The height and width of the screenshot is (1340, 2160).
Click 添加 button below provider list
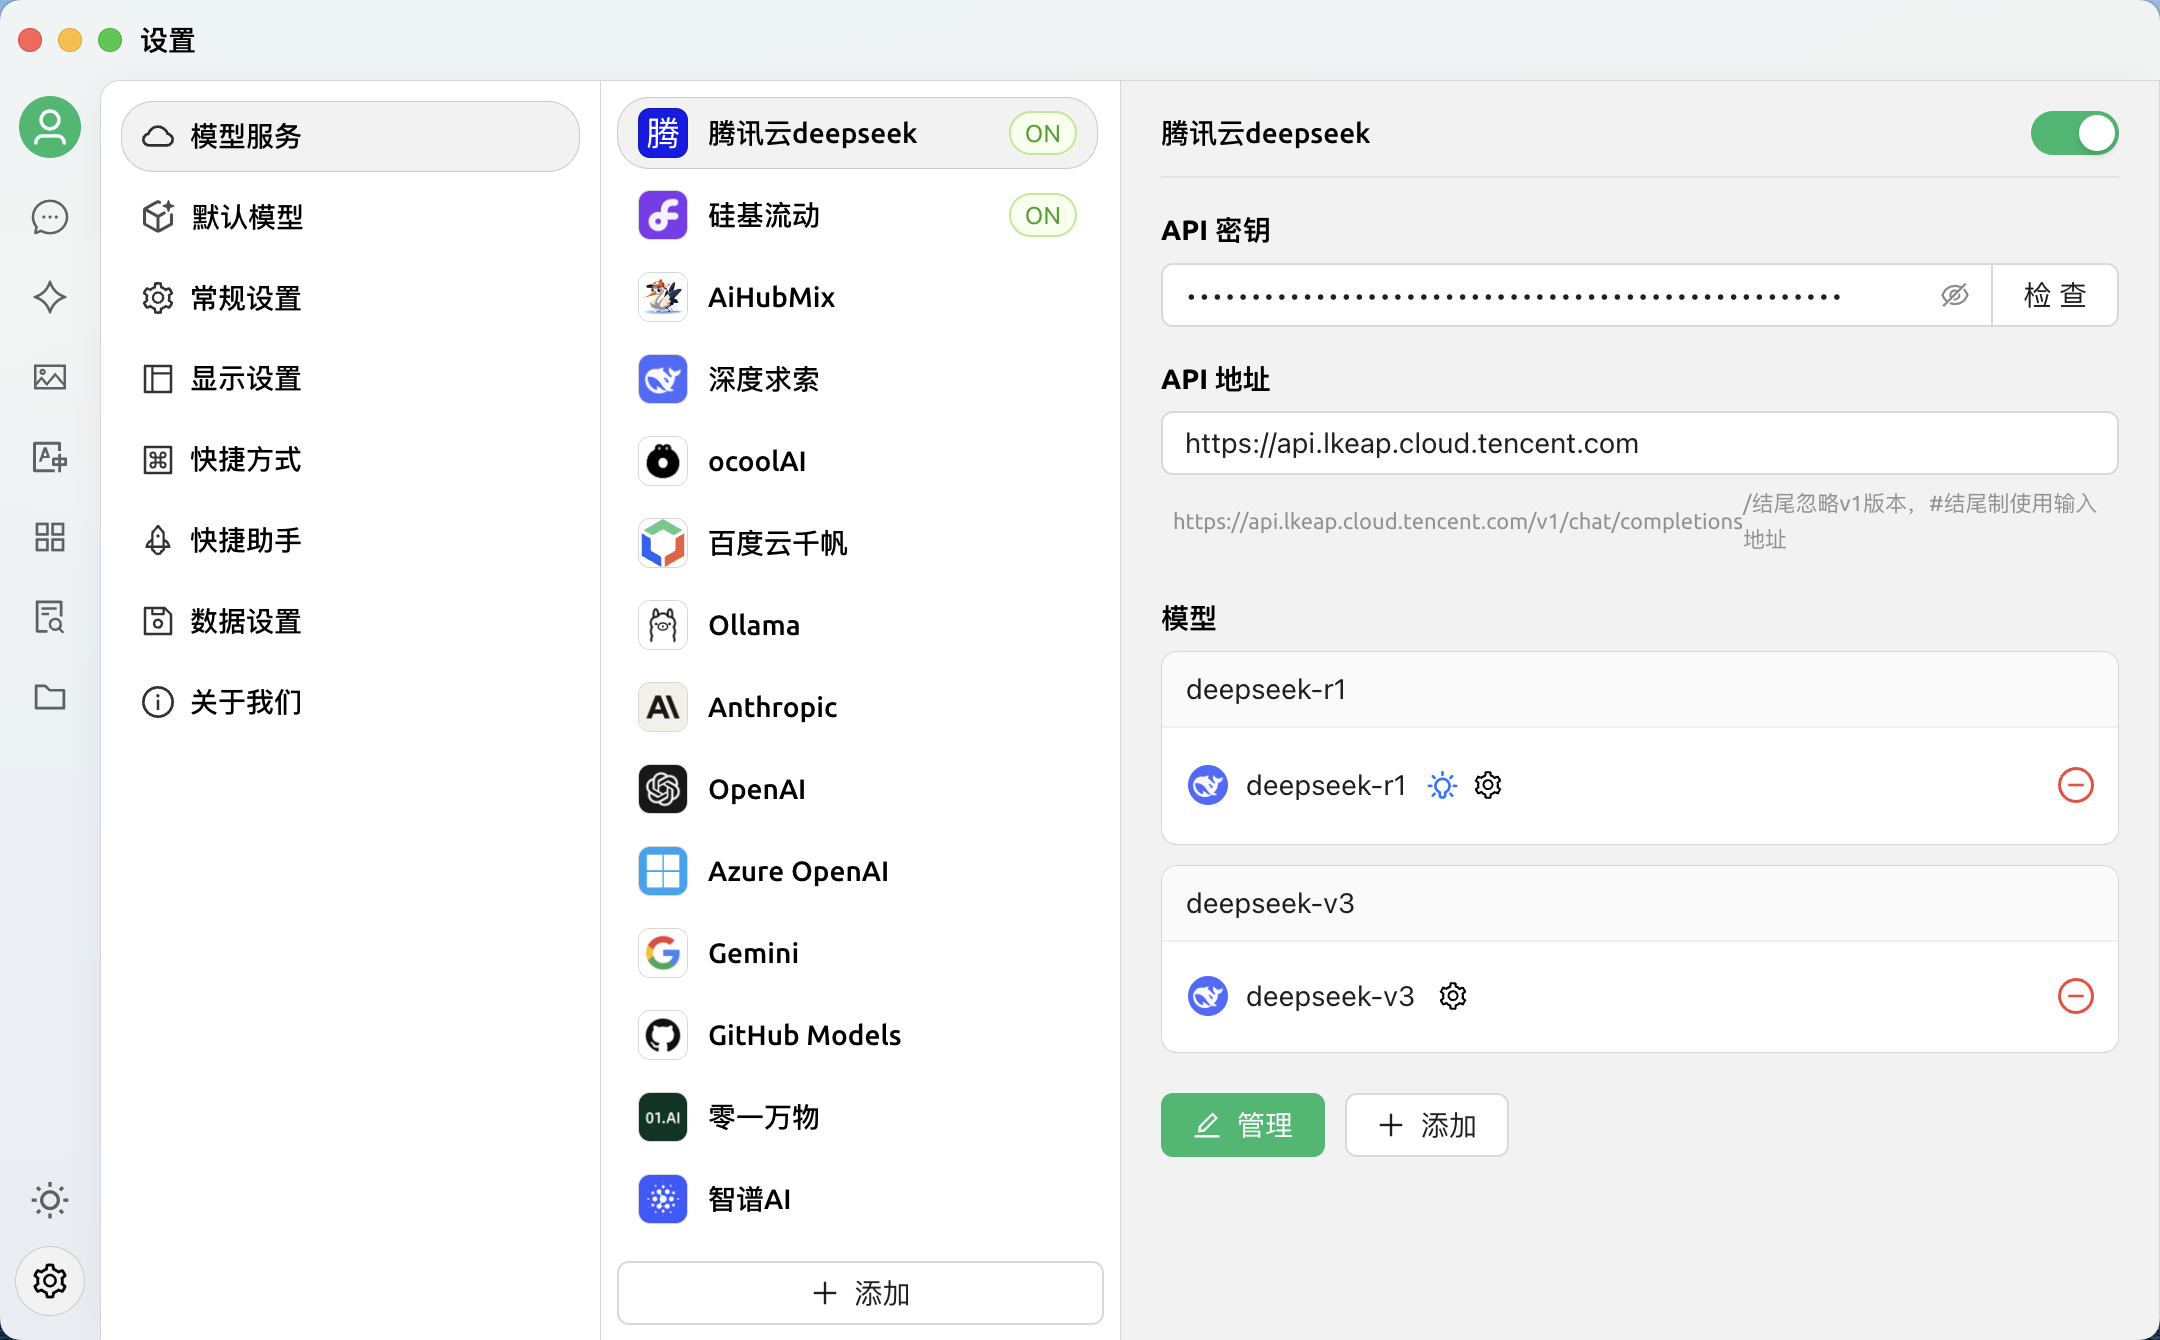(860, 1293)
